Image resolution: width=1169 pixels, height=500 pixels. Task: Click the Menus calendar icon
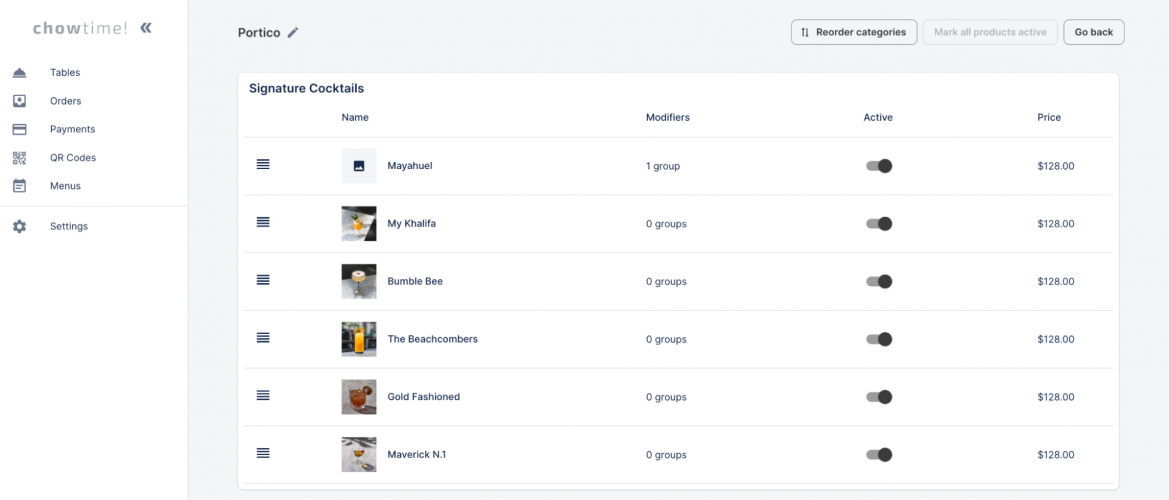pos(19,186)
